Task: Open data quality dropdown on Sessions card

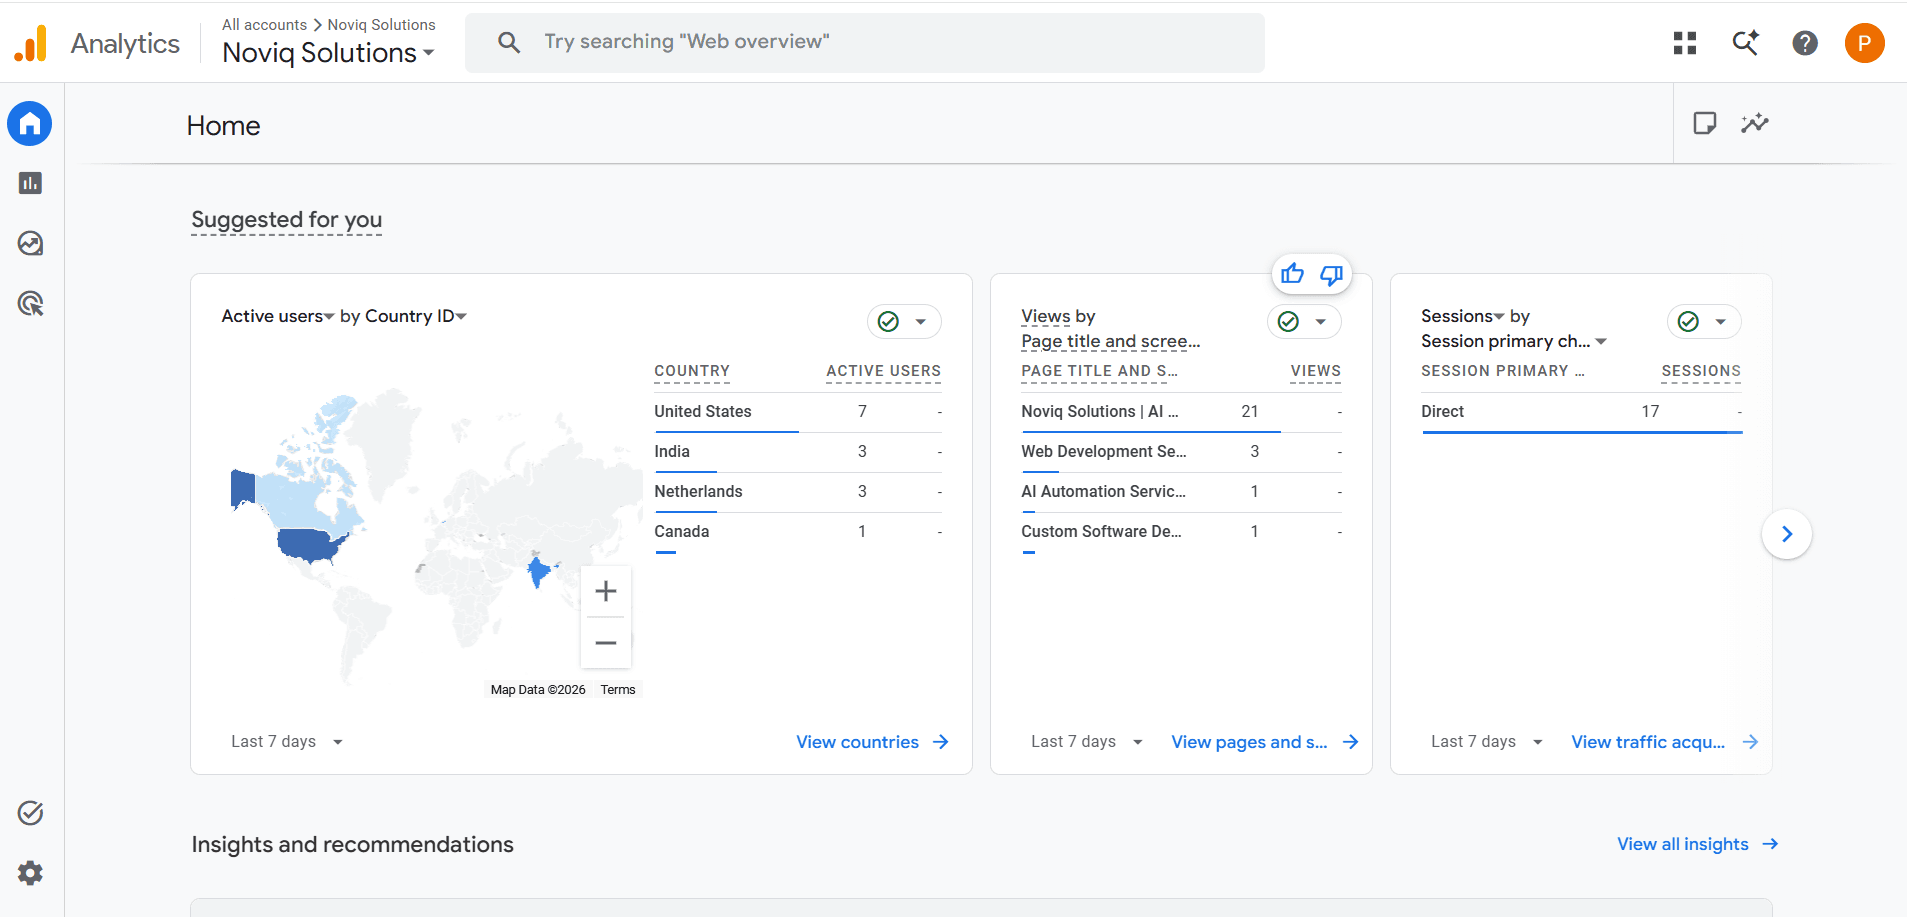Action: coord(1704,321)
